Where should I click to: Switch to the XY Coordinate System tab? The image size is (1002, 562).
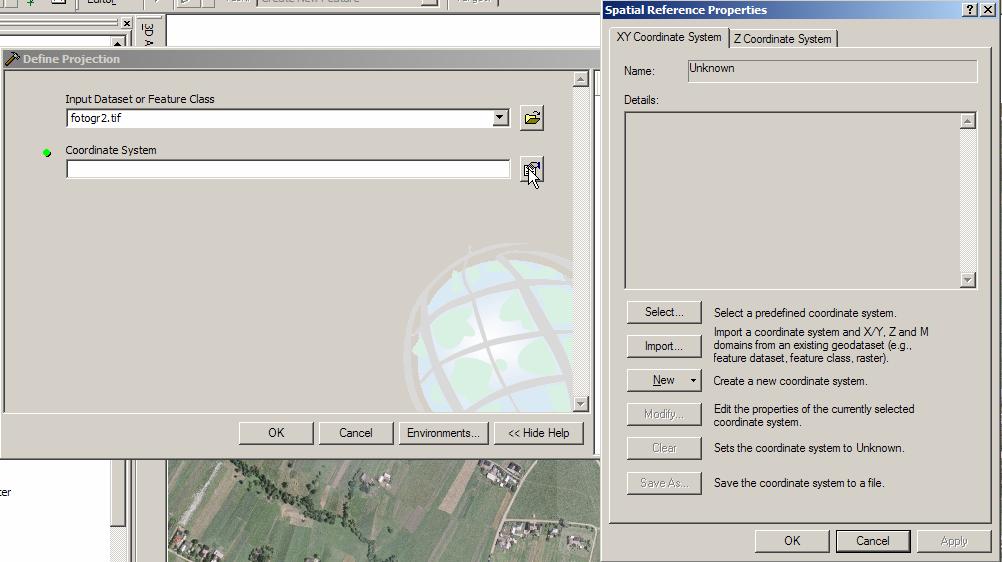(x=668, y=37)
